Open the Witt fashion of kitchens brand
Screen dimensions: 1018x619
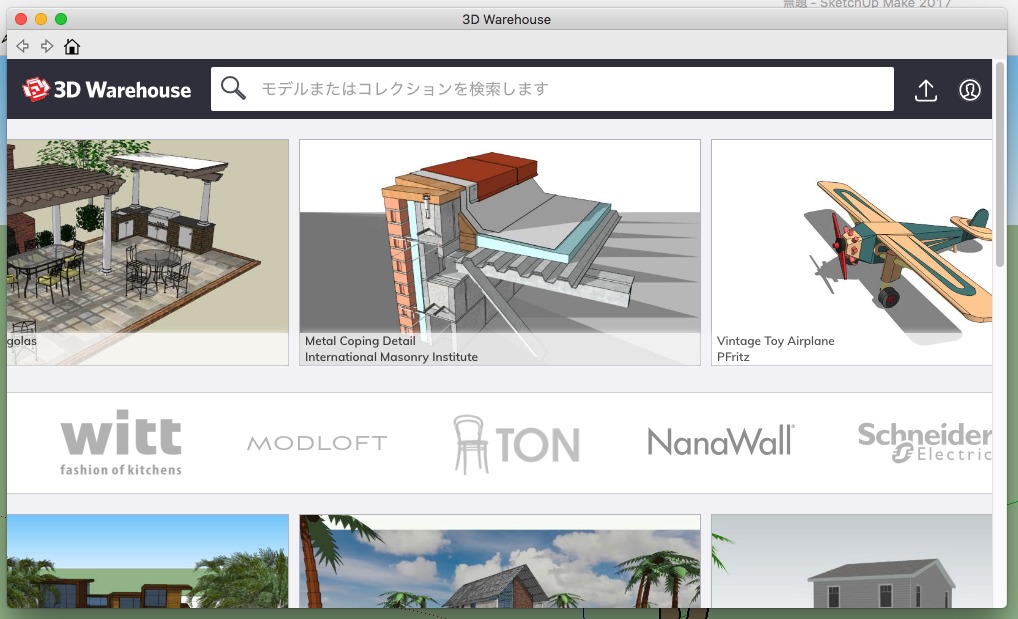point(121,443)
